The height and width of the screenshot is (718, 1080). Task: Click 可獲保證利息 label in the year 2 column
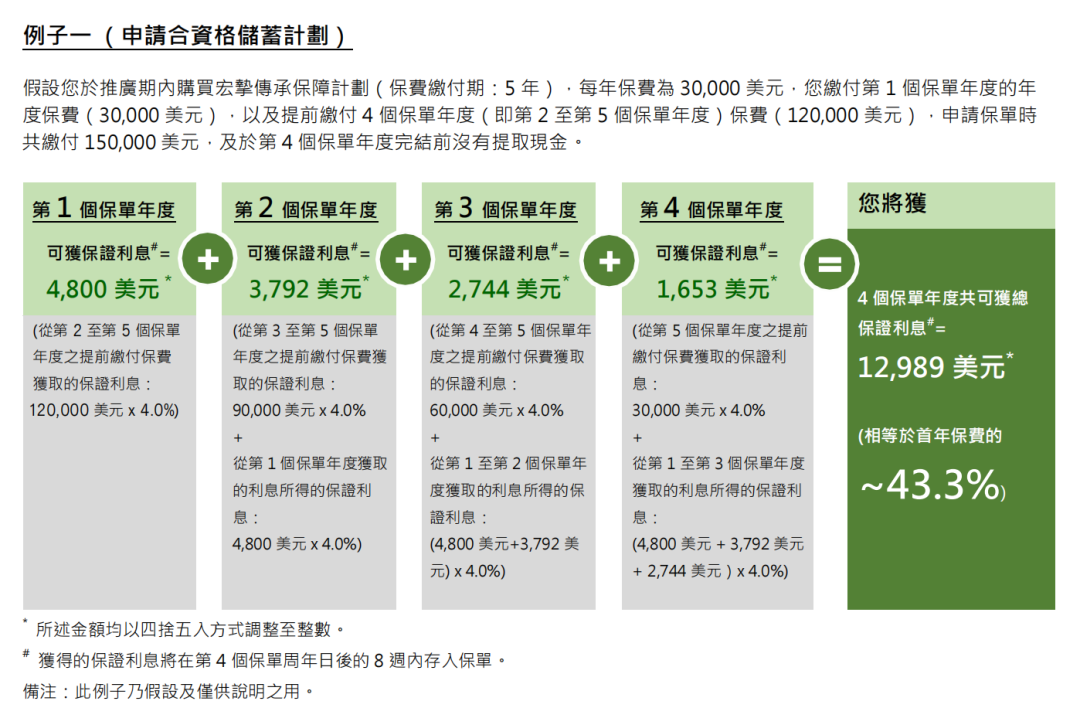[x=308, y=253]
